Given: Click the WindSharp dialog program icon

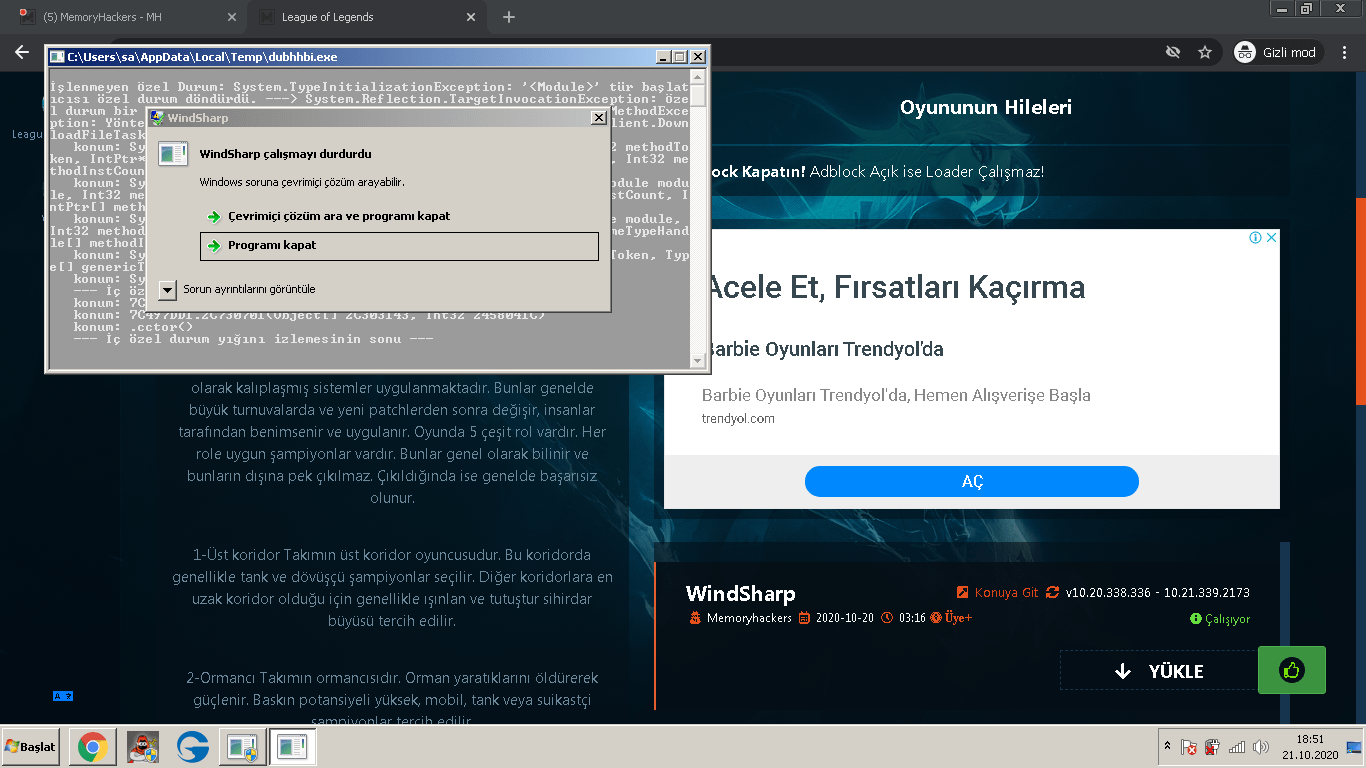Looking at the screenshot, I should click(x=173, y=154).
